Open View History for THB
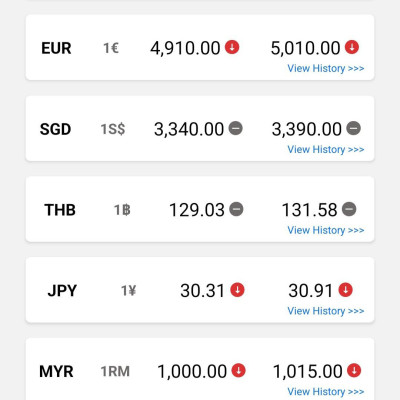The width and height of the screenshot is (400, 400). pos(326,230)
